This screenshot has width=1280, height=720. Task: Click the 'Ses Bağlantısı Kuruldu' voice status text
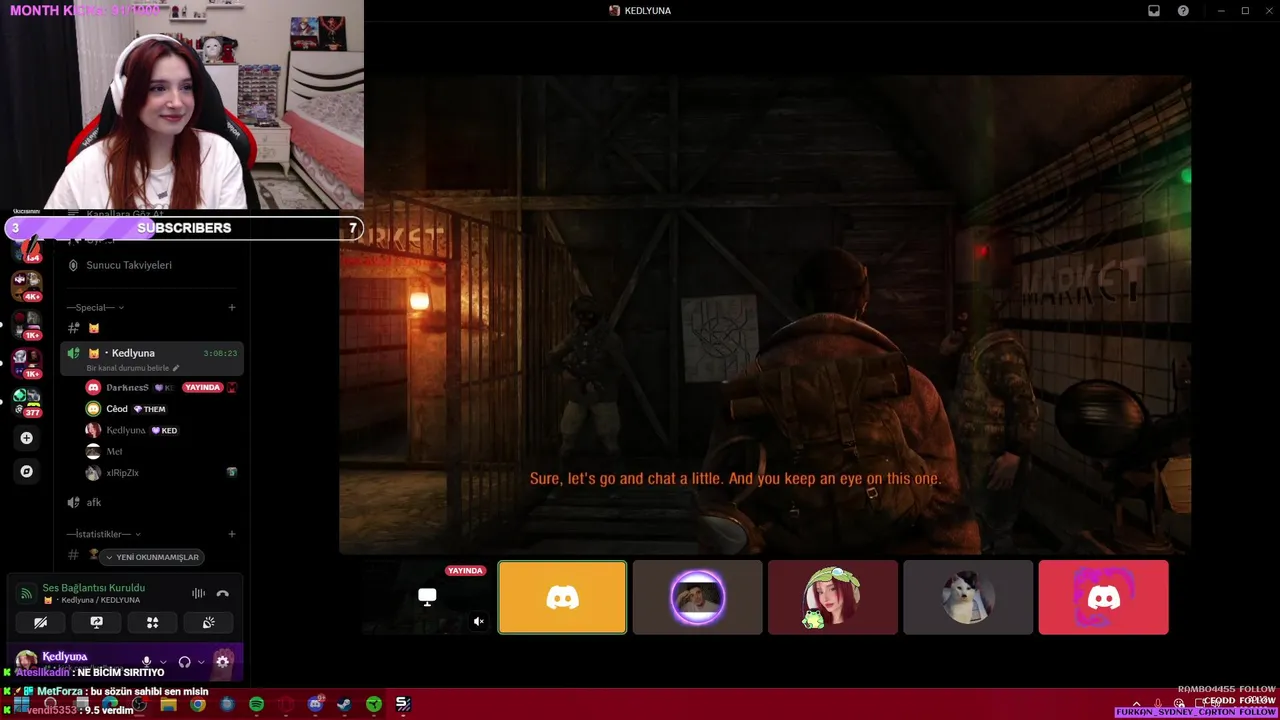point(94,588)
